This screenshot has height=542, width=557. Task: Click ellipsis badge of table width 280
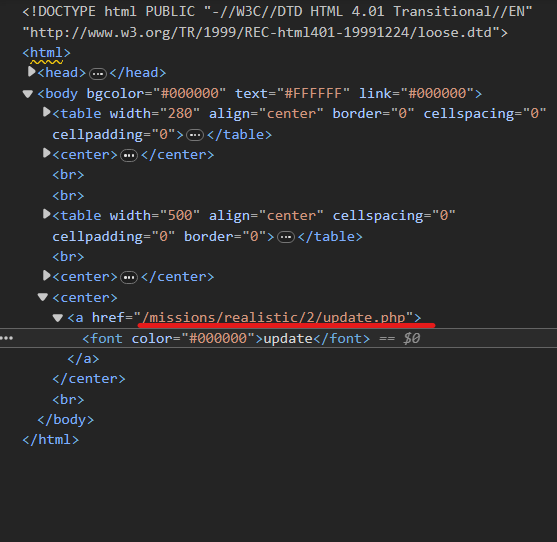click(x=195, y=135)
